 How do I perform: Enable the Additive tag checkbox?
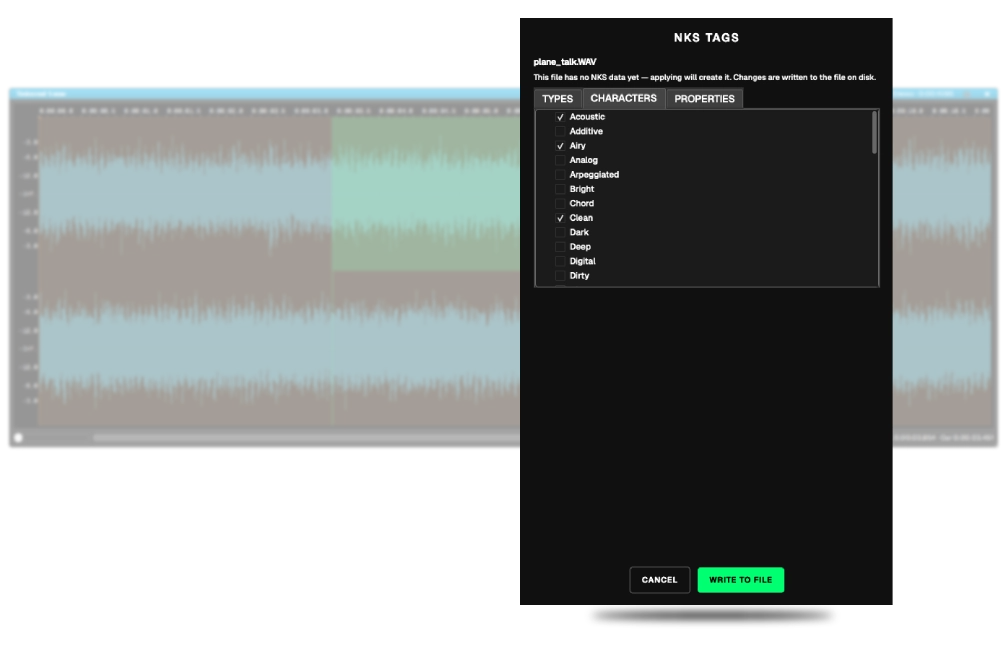[x=560, y=131]
